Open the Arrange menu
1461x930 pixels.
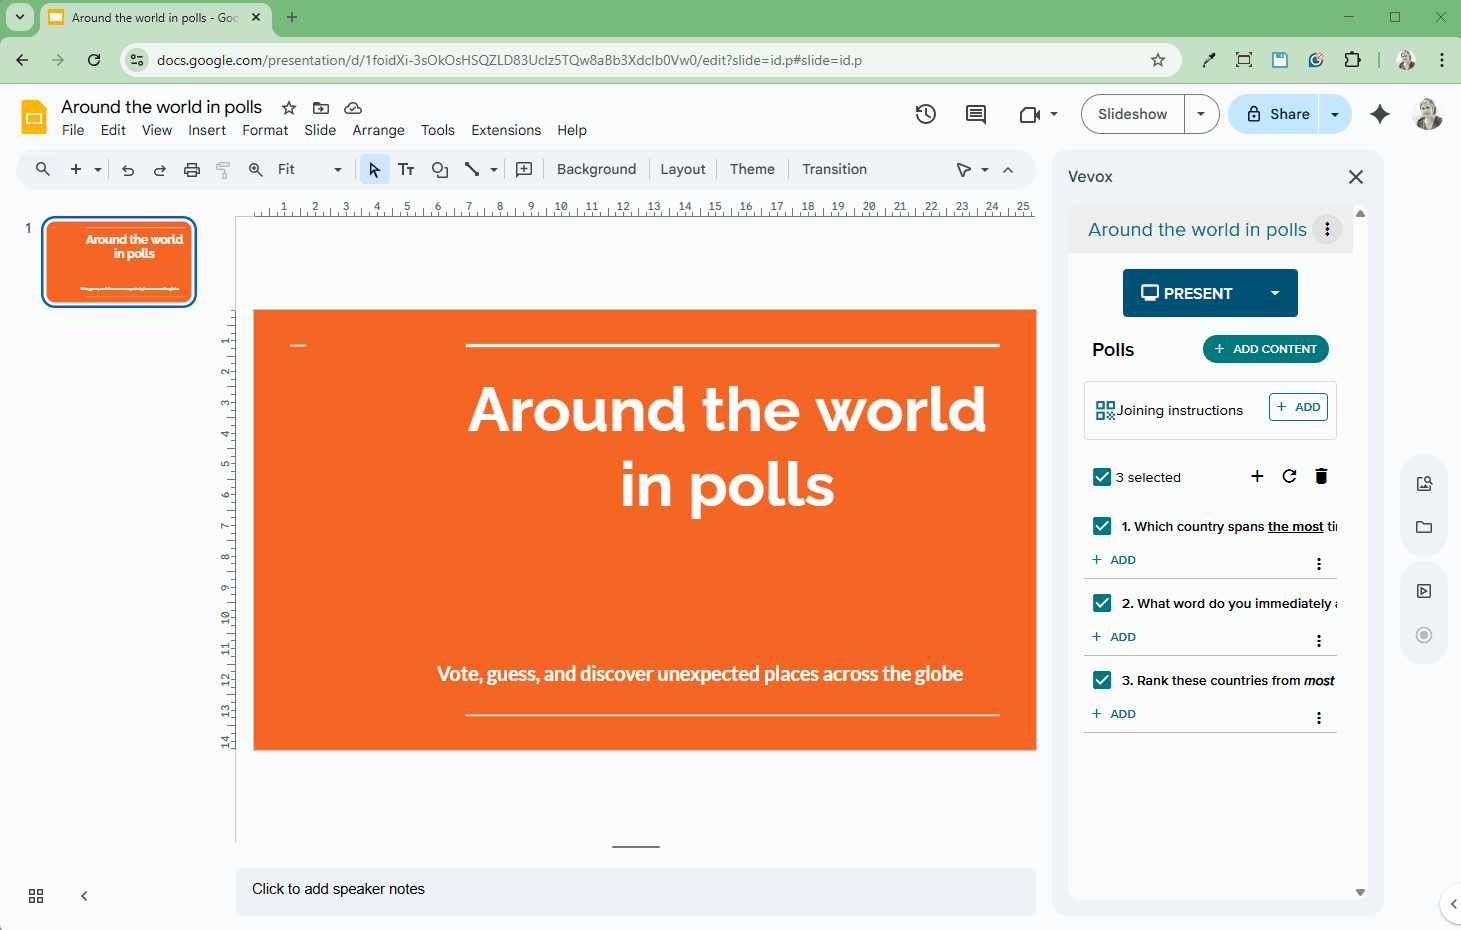tap(378, 130)
